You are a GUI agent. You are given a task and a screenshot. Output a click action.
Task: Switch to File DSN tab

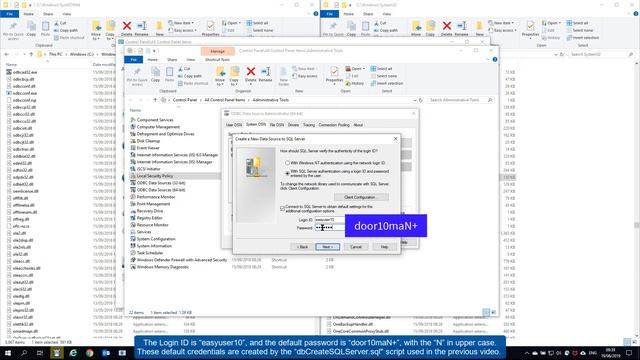tap(277, 125)
